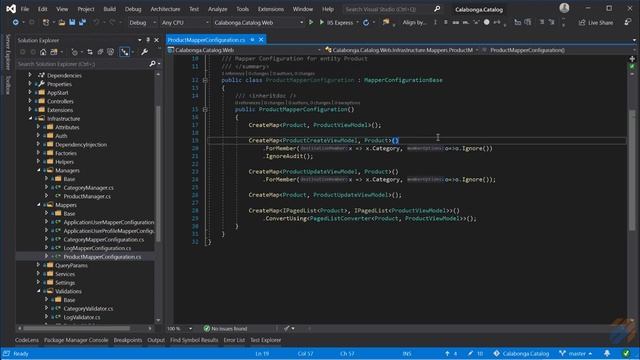Click the Save button in the toolbar

pyautogui.click(x=72, y=22)
